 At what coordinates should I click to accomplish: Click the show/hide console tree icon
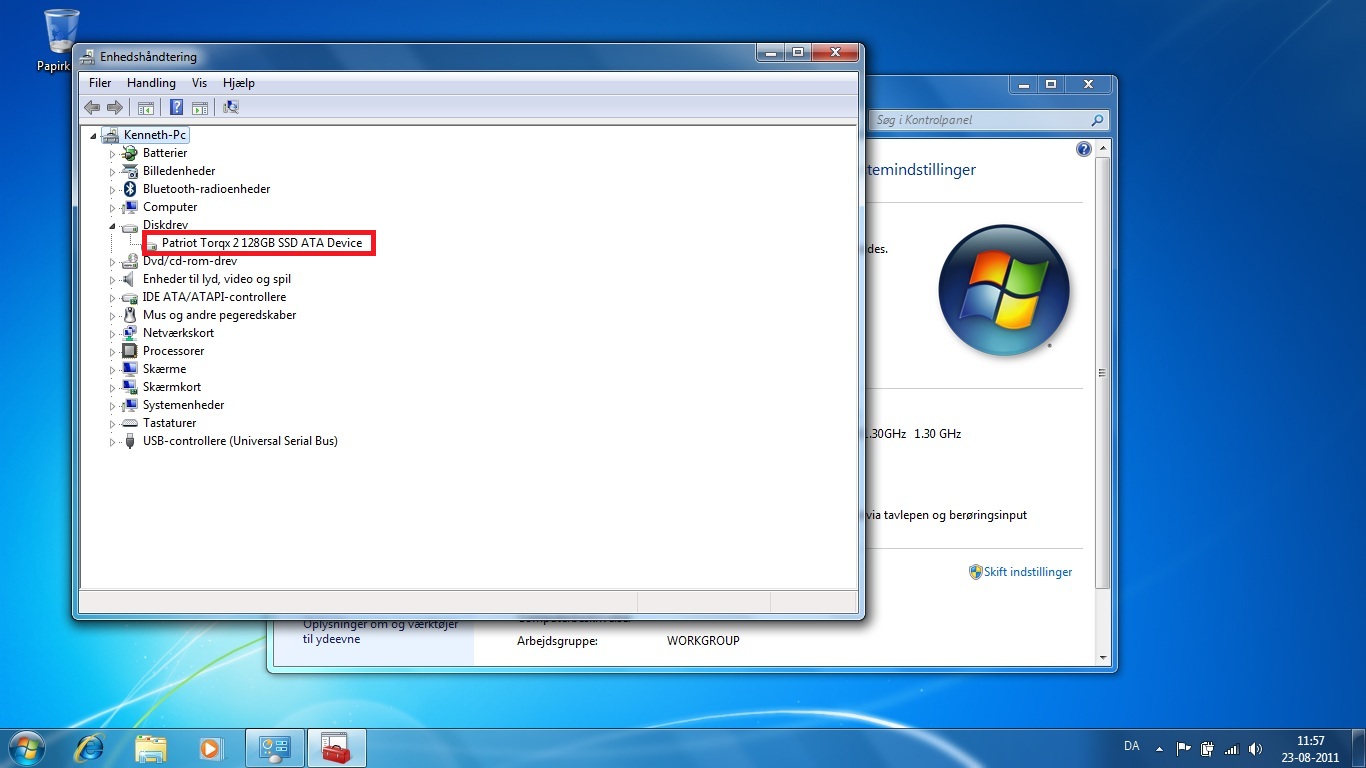pos(145,107)
